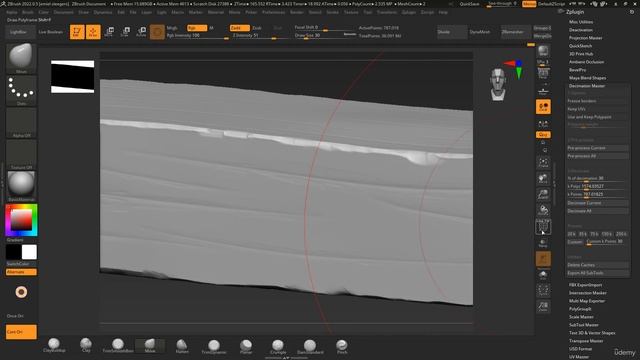640x360 pixels.
Task: Toggle Transp transparency mode
Action: (543, 243)
